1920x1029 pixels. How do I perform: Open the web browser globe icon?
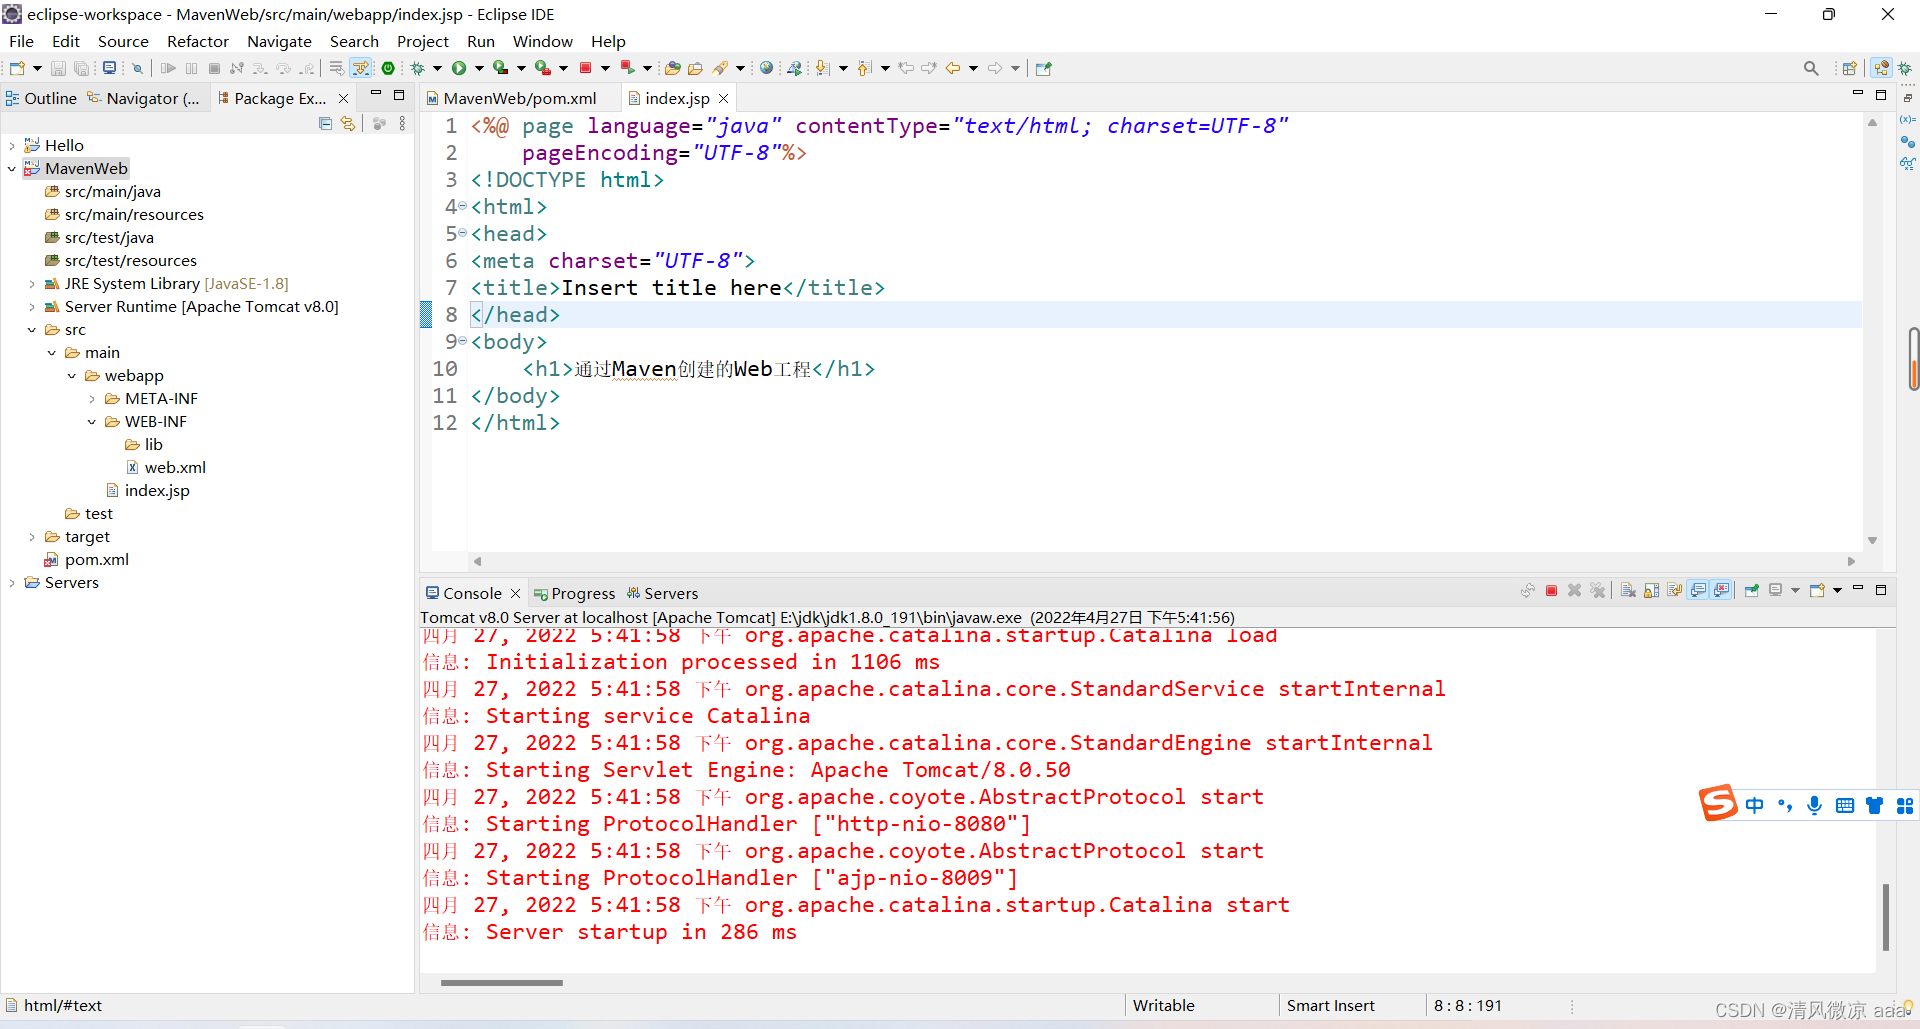click(766, 68)
